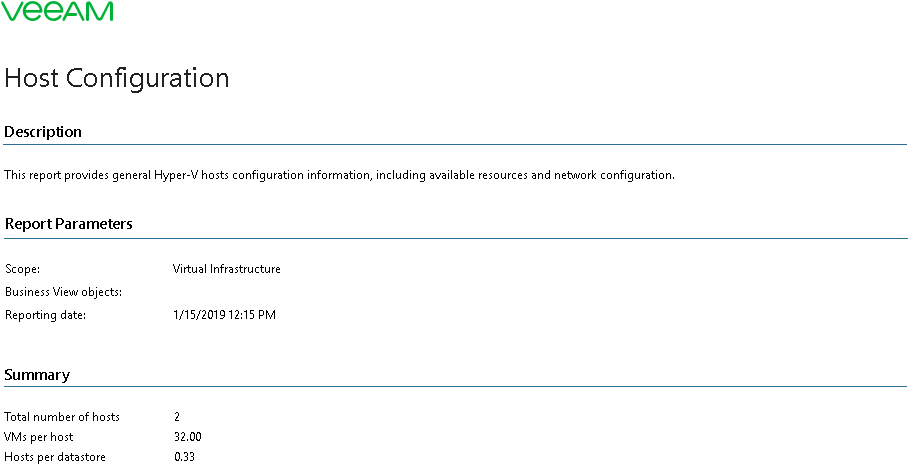Click the line under Summary heading
The width and height of the screenshot is (912, 468).
455,387
